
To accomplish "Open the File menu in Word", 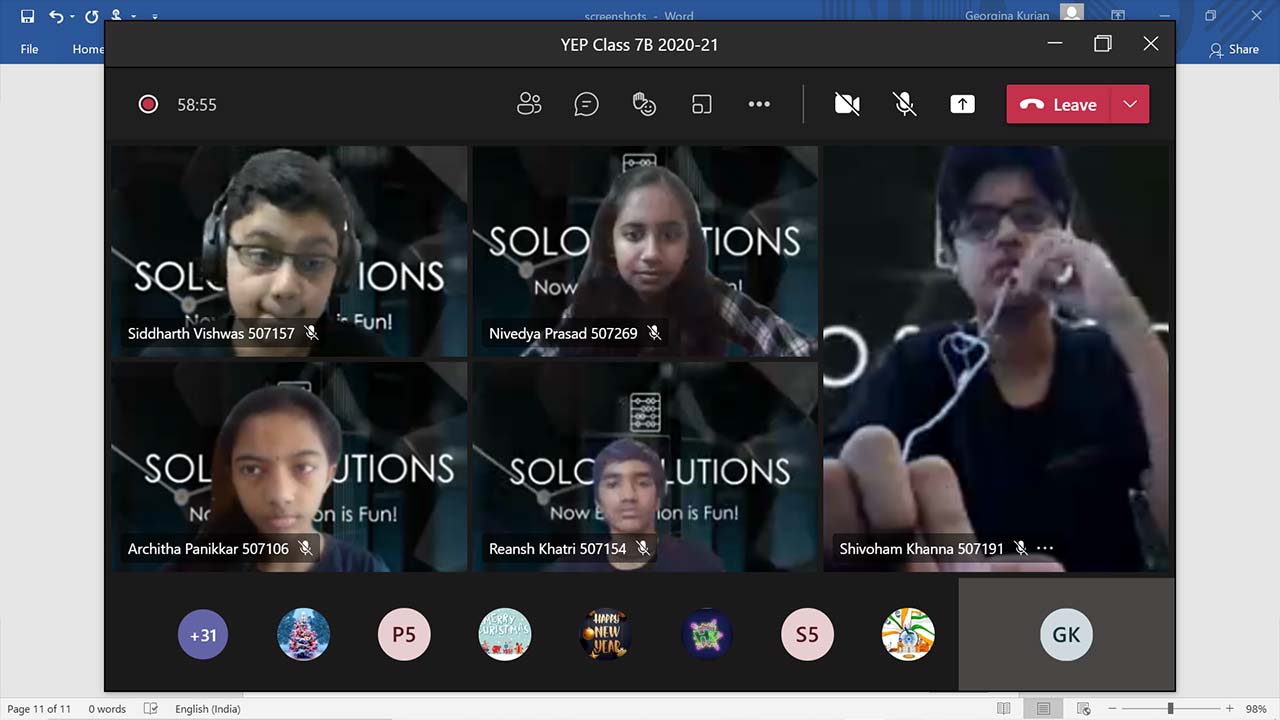I will coord(29,49).
